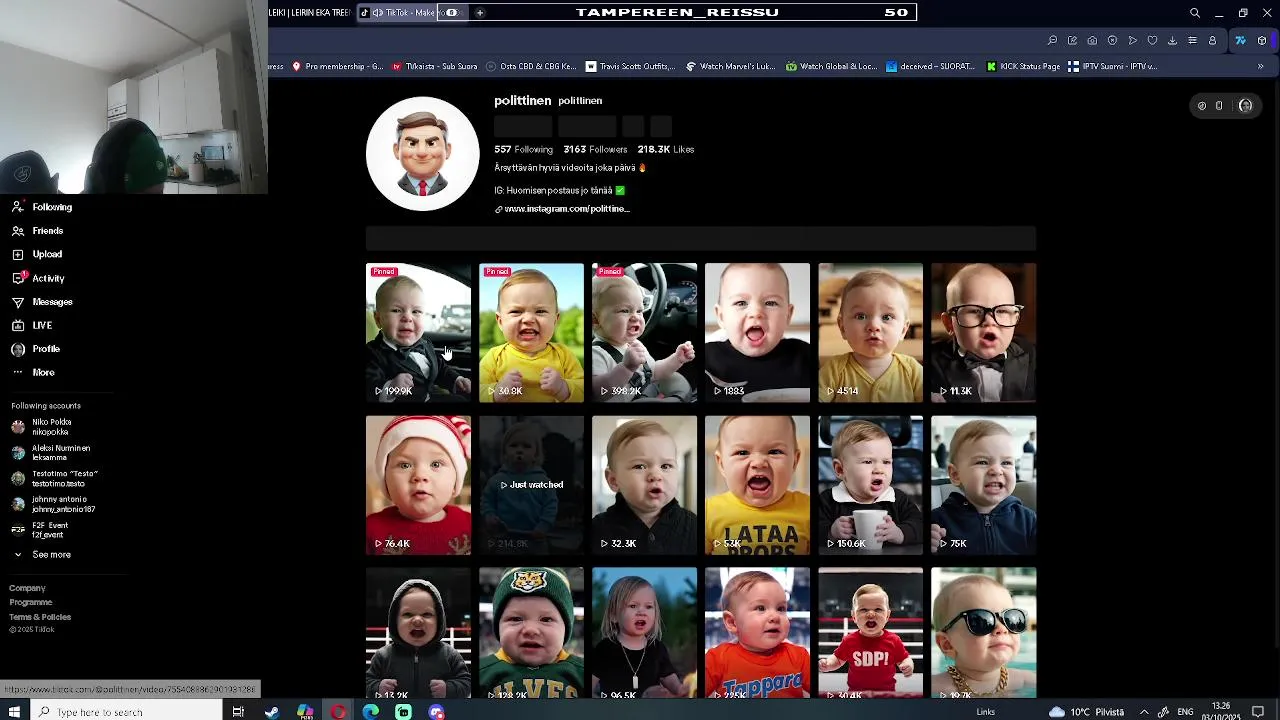Click the blue extension icon in toolbar

click(x=1240, y=41)
